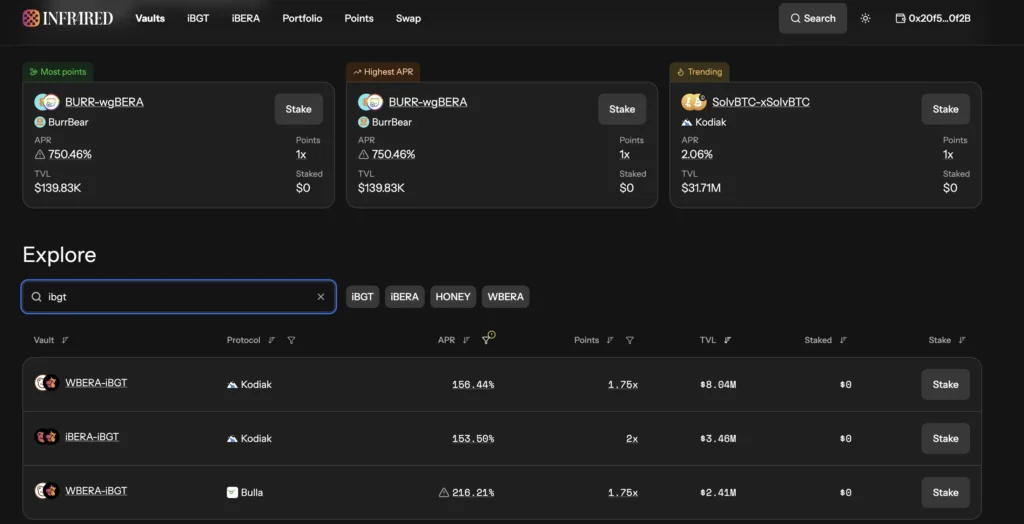Filter by the iBGT chip

(x=362, y=297)
